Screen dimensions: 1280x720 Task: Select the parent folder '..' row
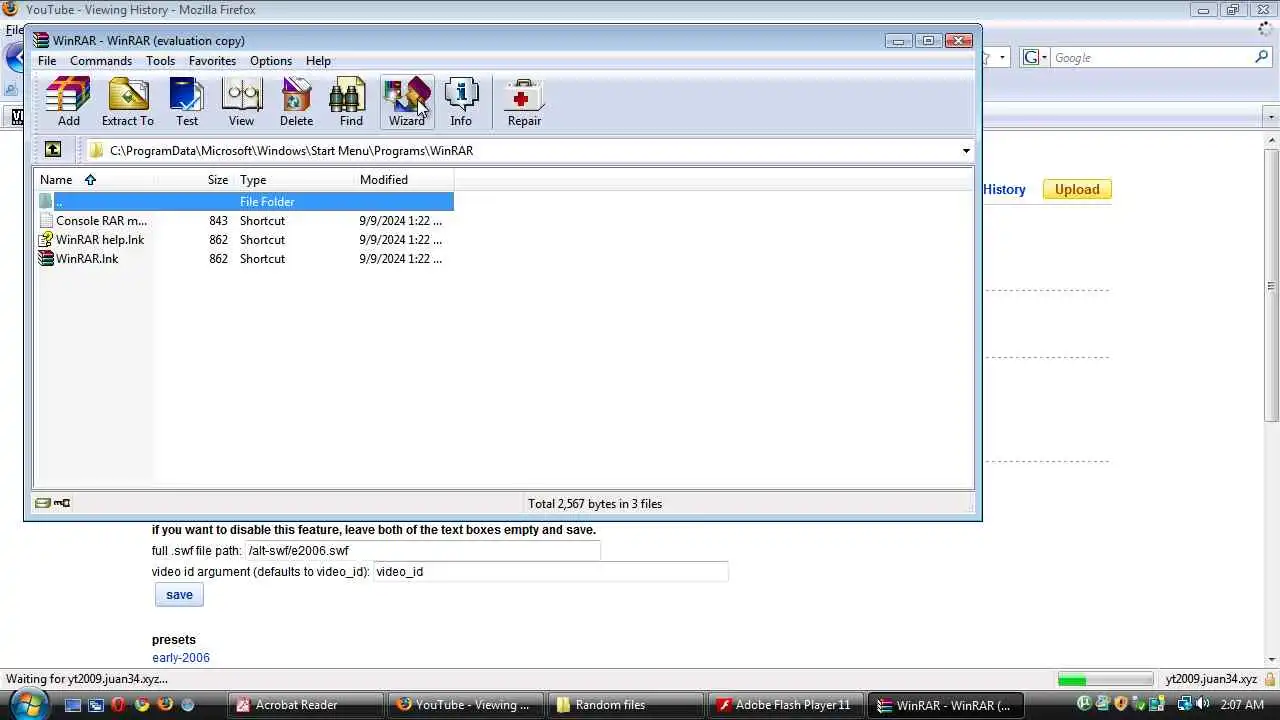pyautogui.click(x=245, y=202)
